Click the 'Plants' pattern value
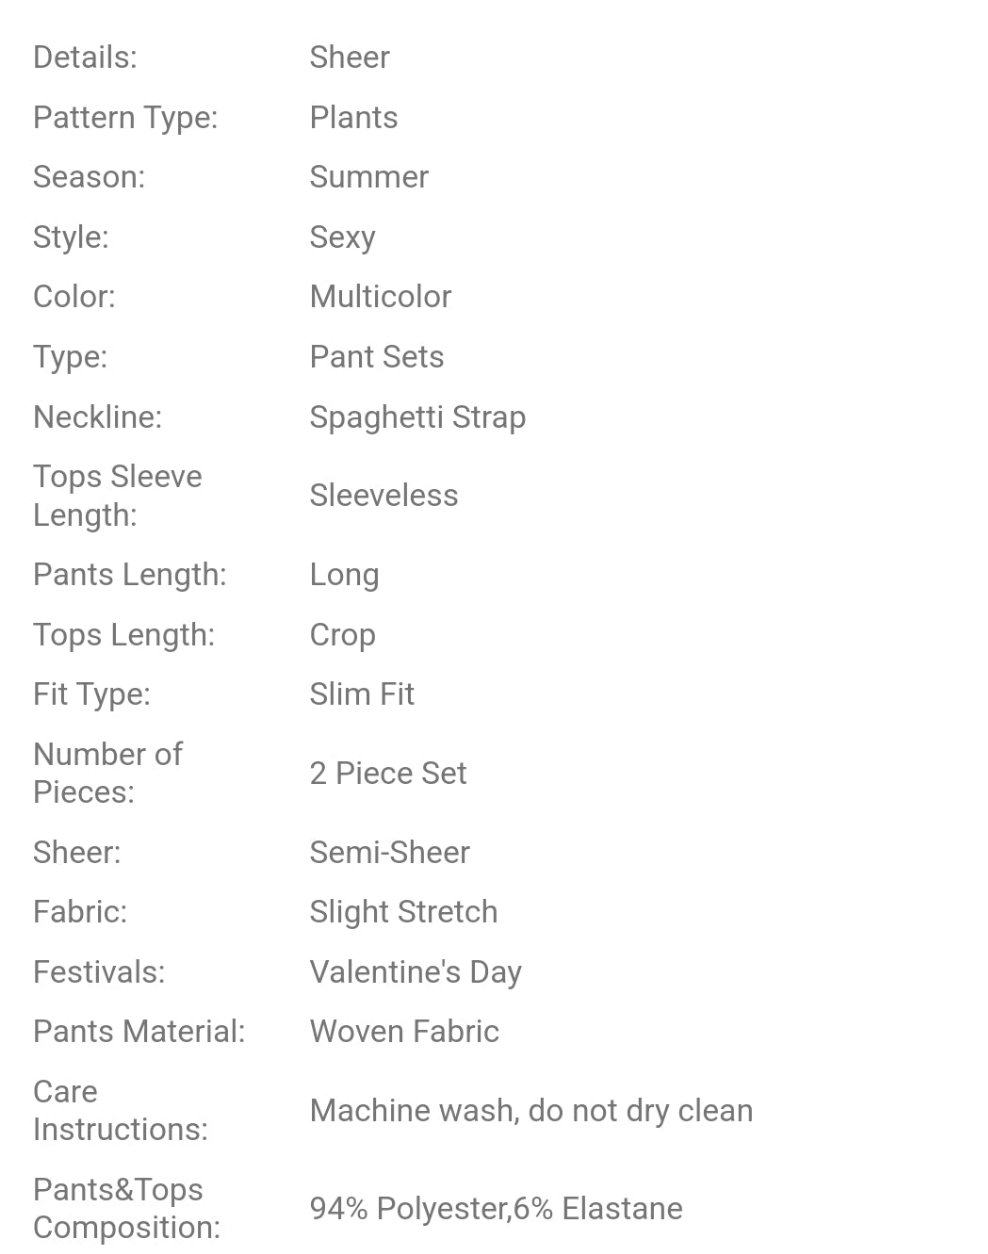 coord(353,118)
